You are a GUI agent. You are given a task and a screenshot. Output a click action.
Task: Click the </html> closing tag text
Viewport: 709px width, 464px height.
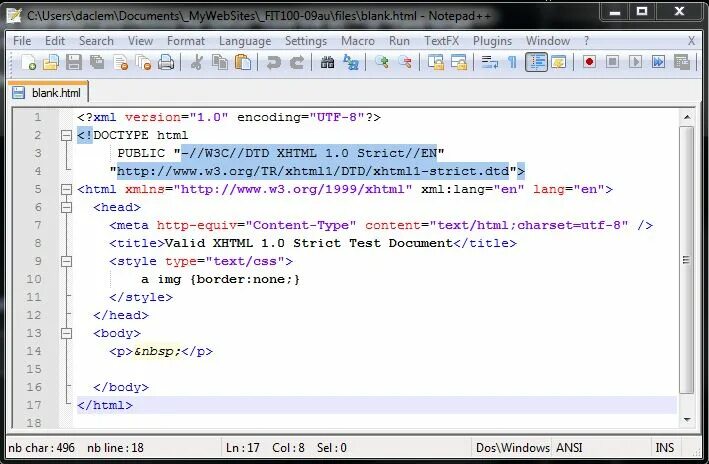tap(105, 405)
